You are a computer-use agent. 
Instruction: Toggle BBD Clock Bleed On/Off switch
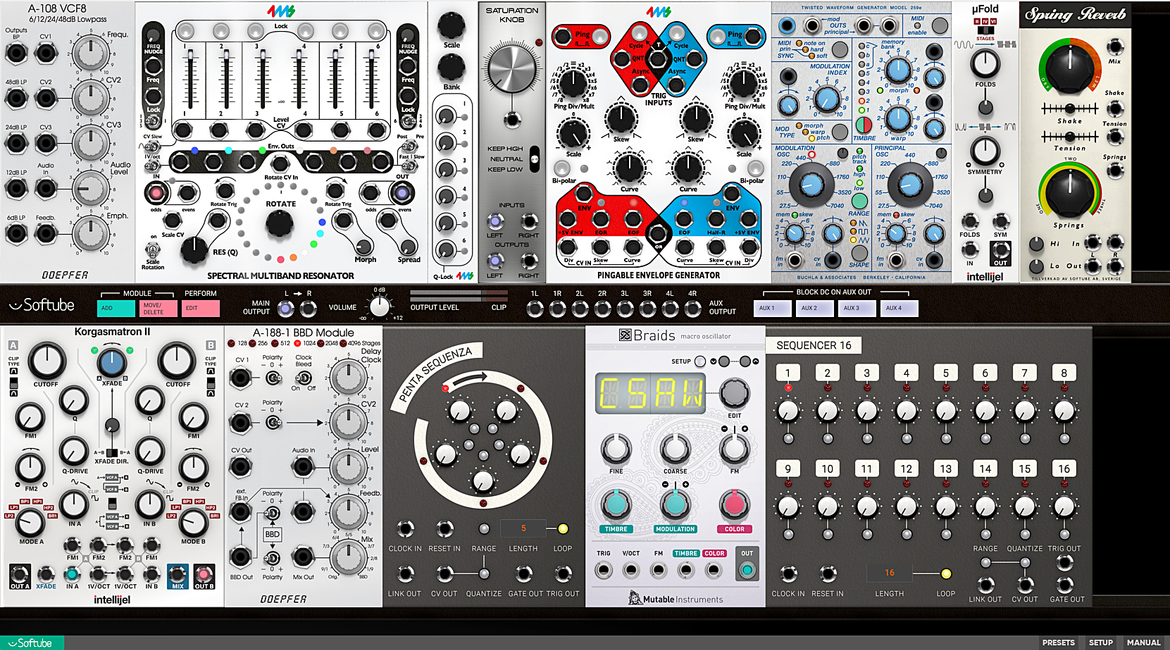coord(304,378)
